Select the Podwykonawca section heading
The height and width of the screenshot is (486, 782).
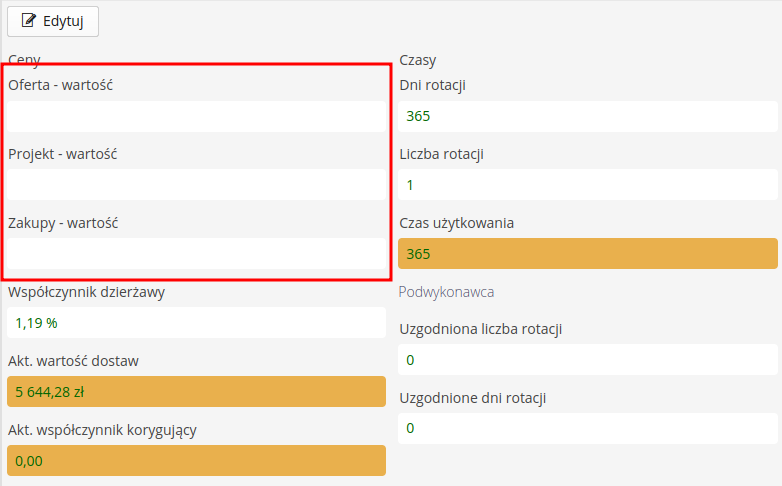pyautogui.click(x=446, y=292)
